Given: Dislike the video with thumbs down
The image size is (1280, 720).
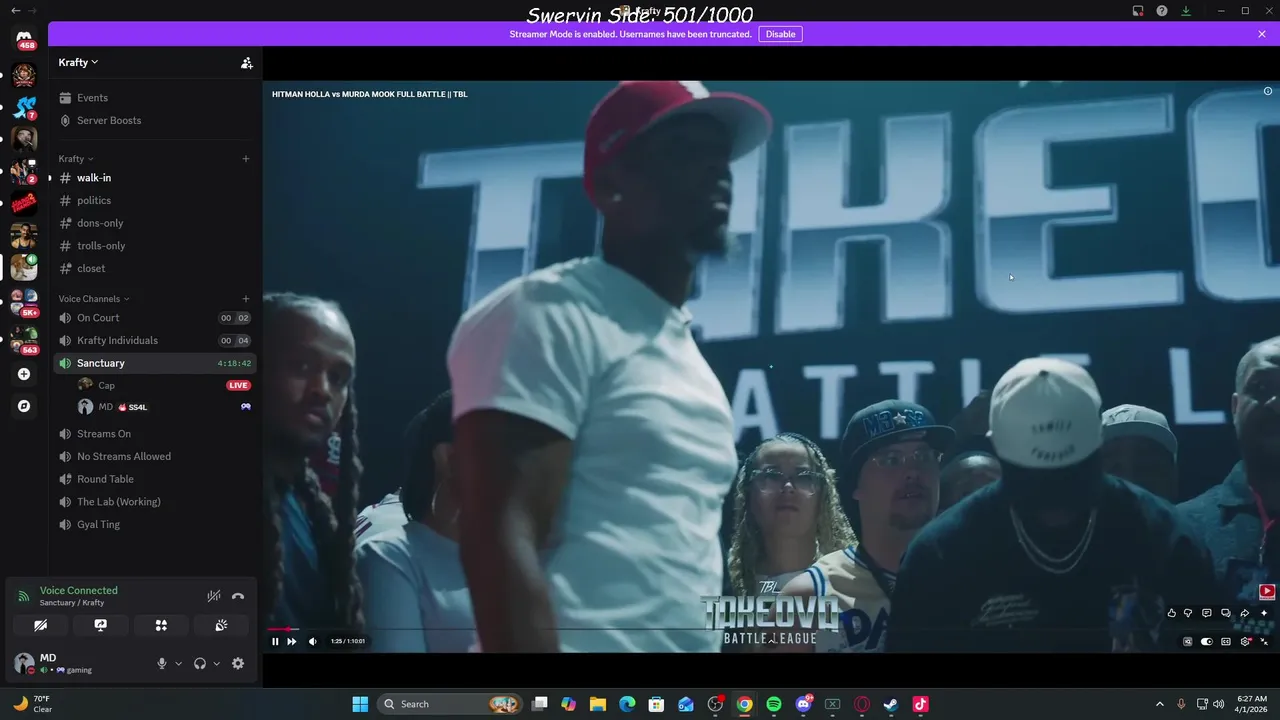Looking at the screenshot, I should [x=1188, y=613].
